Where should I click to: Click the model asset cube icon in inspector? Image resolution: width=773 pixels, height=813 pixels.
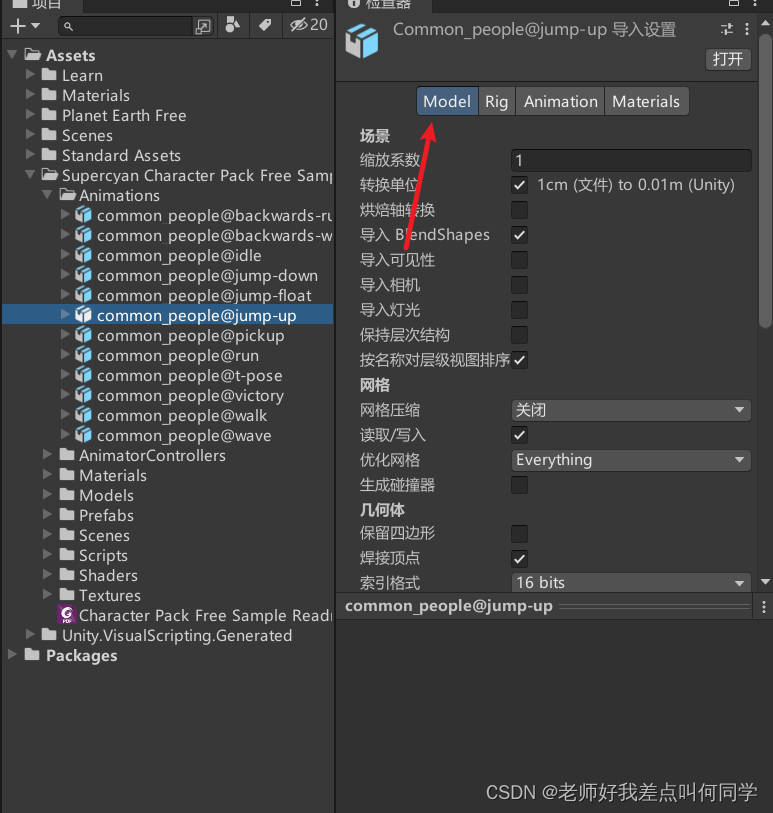coord(362,40)
